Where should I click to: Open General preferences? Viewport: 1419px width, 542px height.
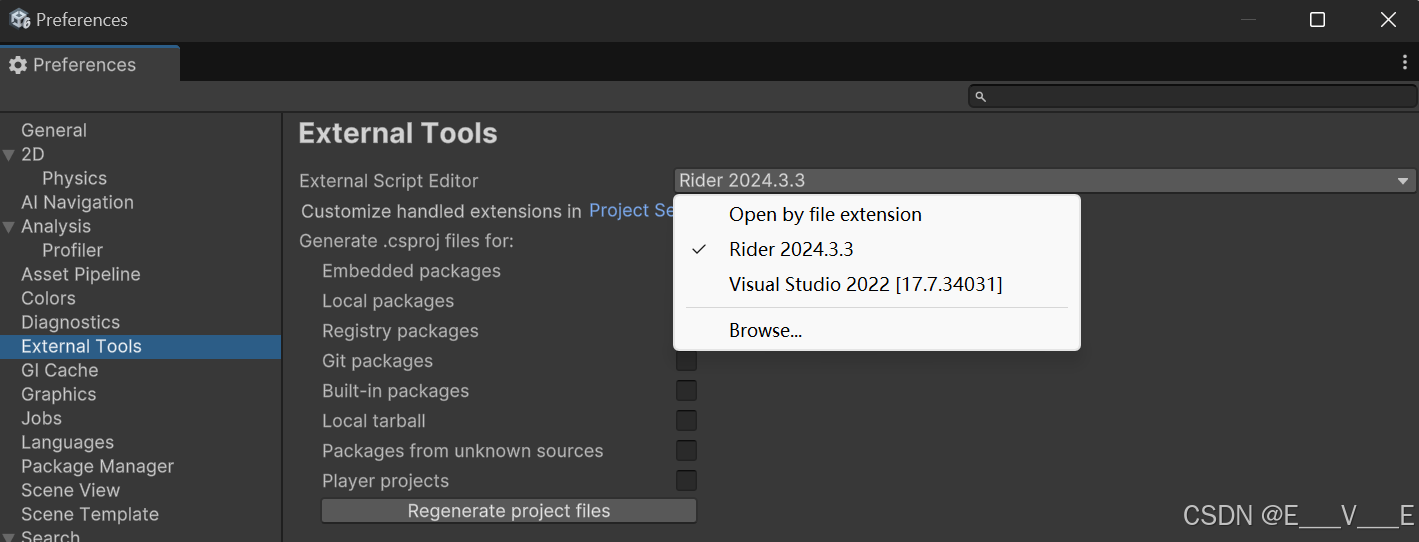click(x=54, y=131)
